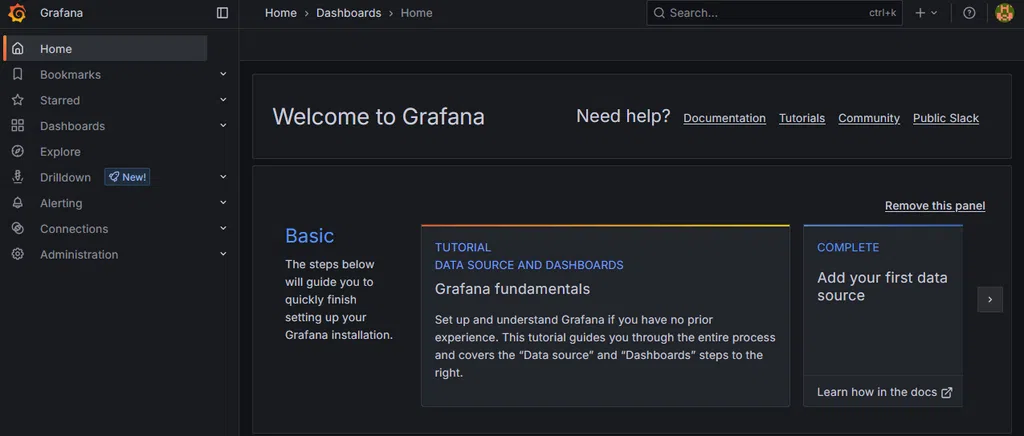Viewport: 1024px width, 436px height.
Task: Click the rocket New! badge on Drilldown
Action: pyautogui.click(x=127, y=177)
